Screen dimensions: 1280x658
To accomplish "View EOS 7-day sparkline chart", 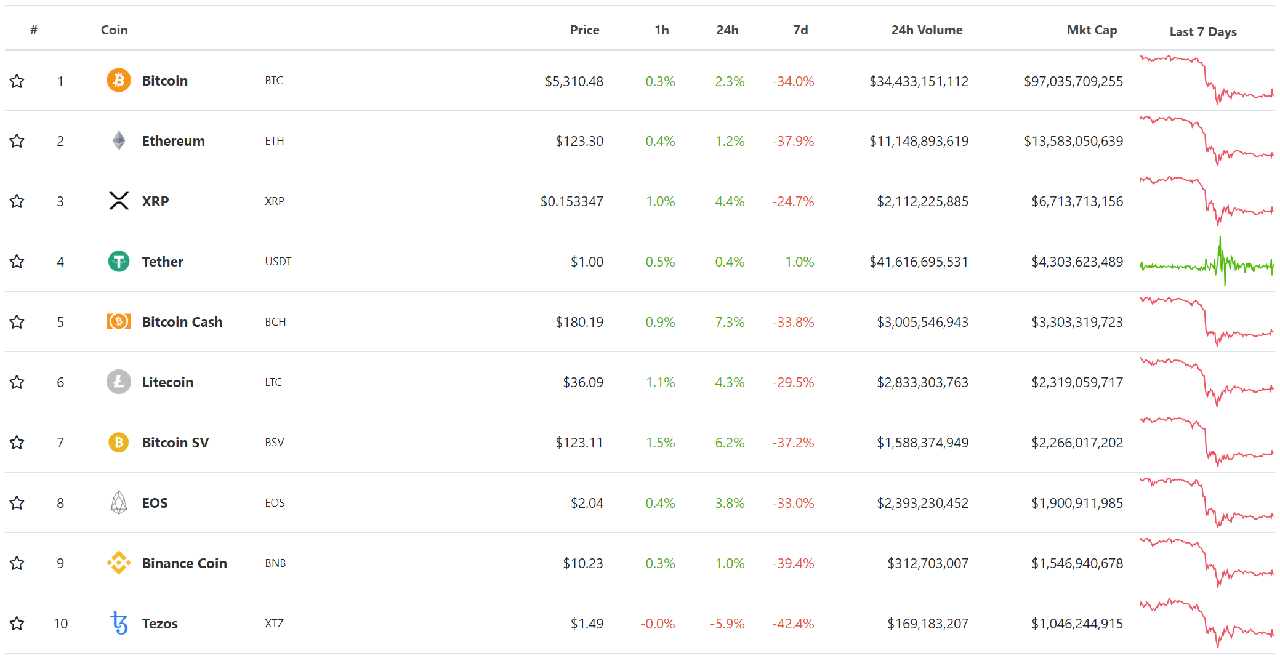I will (x=1206, y=503).
